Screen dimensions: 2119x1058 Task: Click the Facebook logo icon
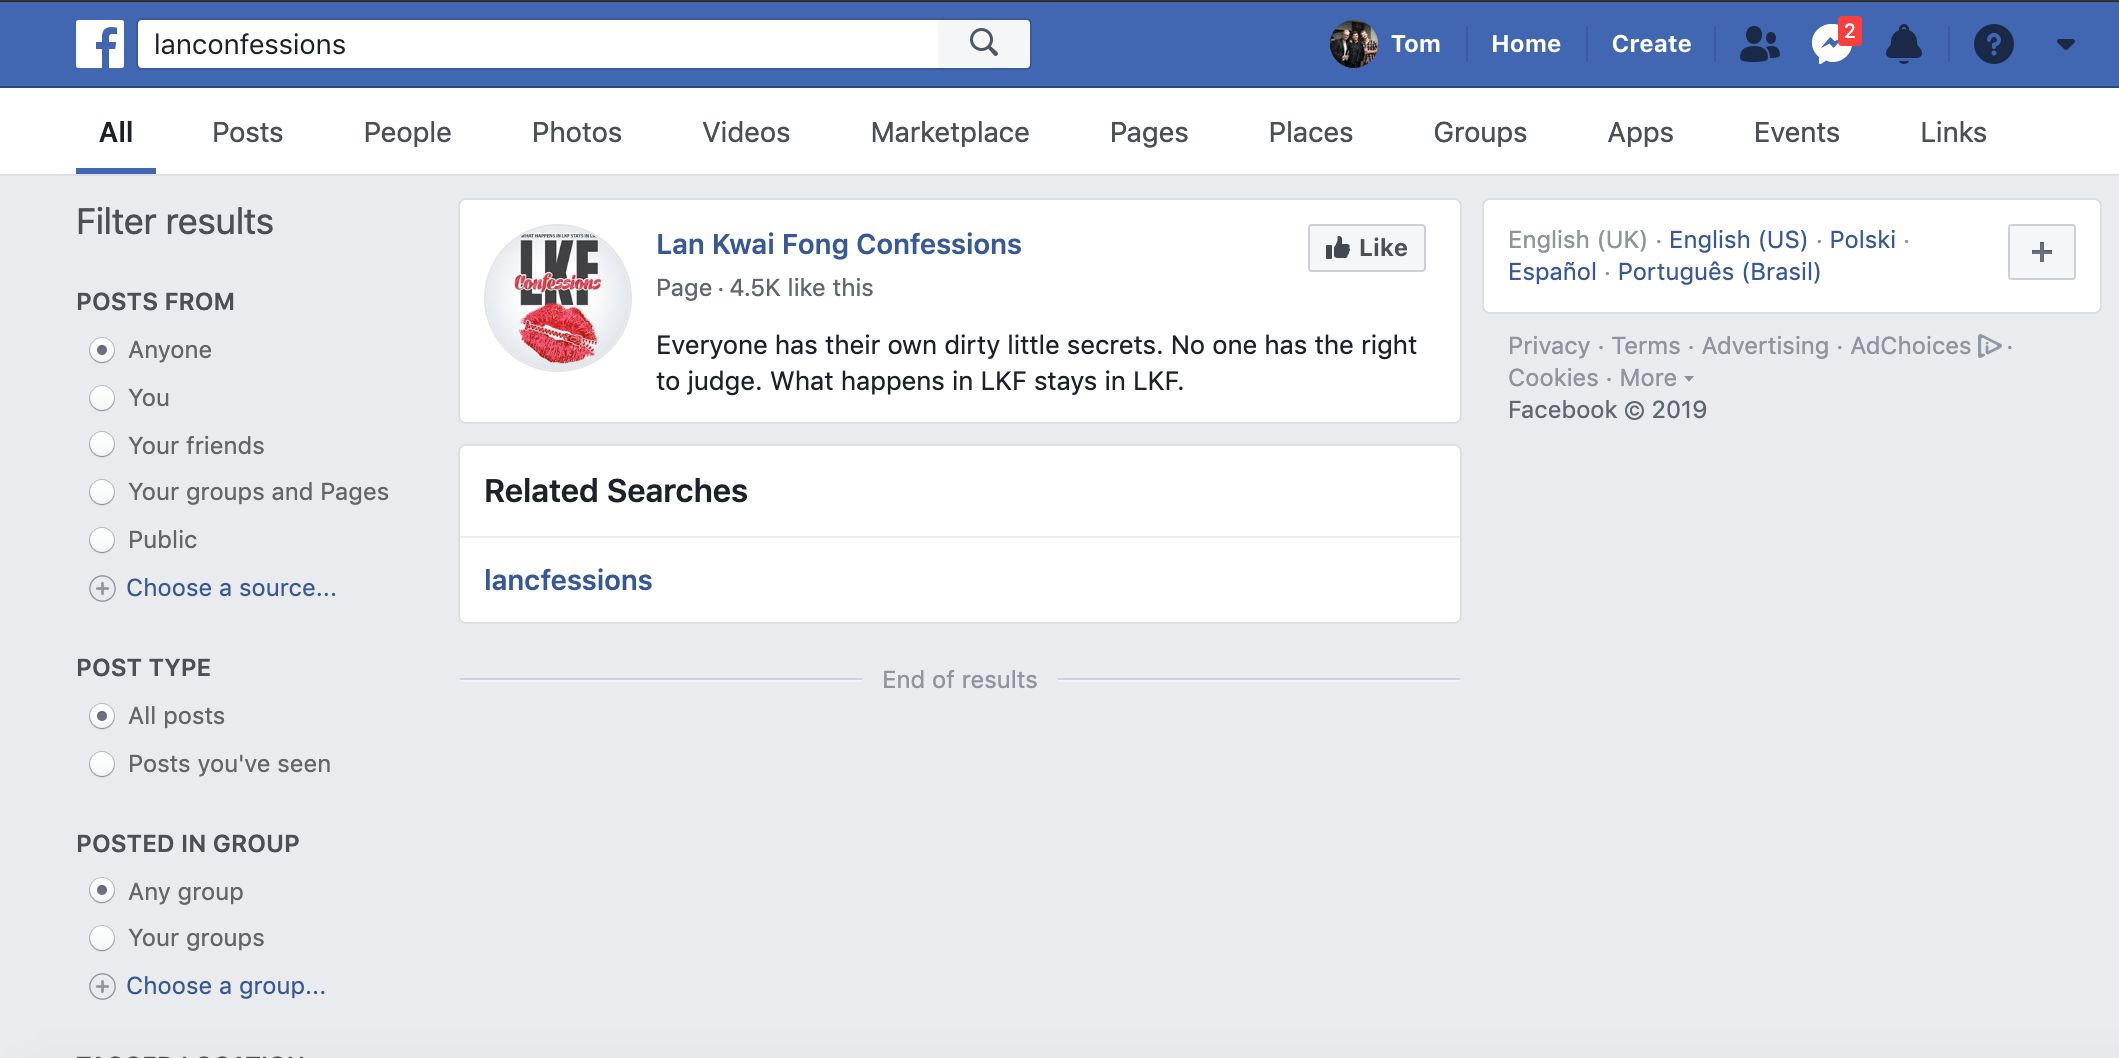pos(100,44)
